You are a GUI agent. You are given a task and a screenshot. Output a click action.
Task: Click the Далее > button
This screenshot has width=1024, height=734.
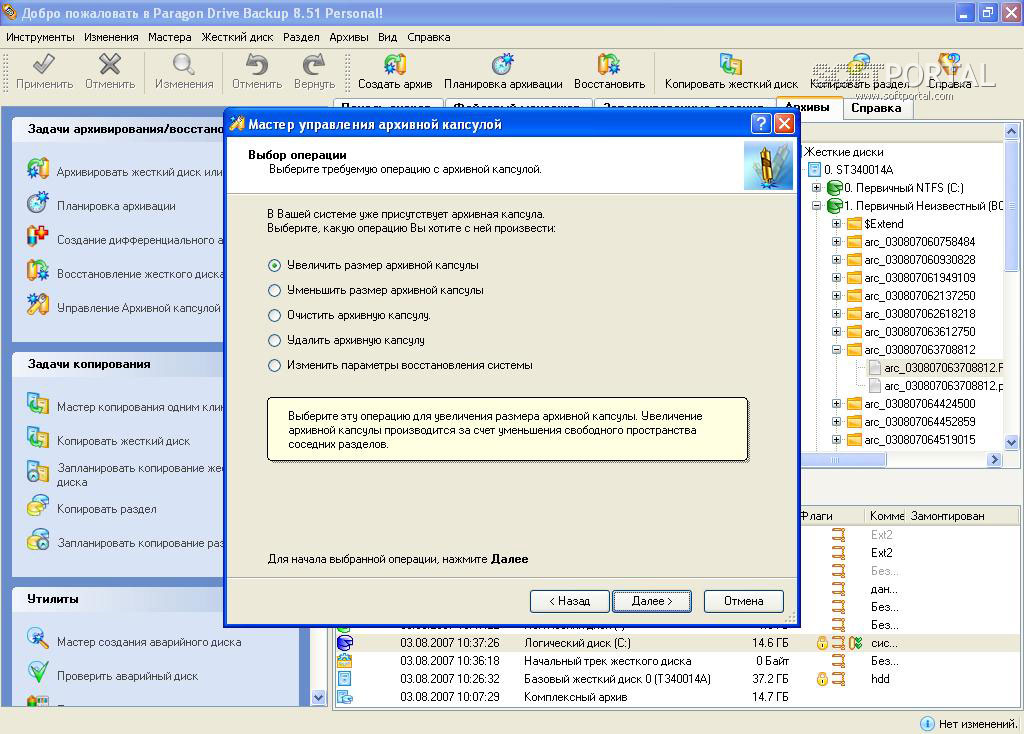click(652, 601)
